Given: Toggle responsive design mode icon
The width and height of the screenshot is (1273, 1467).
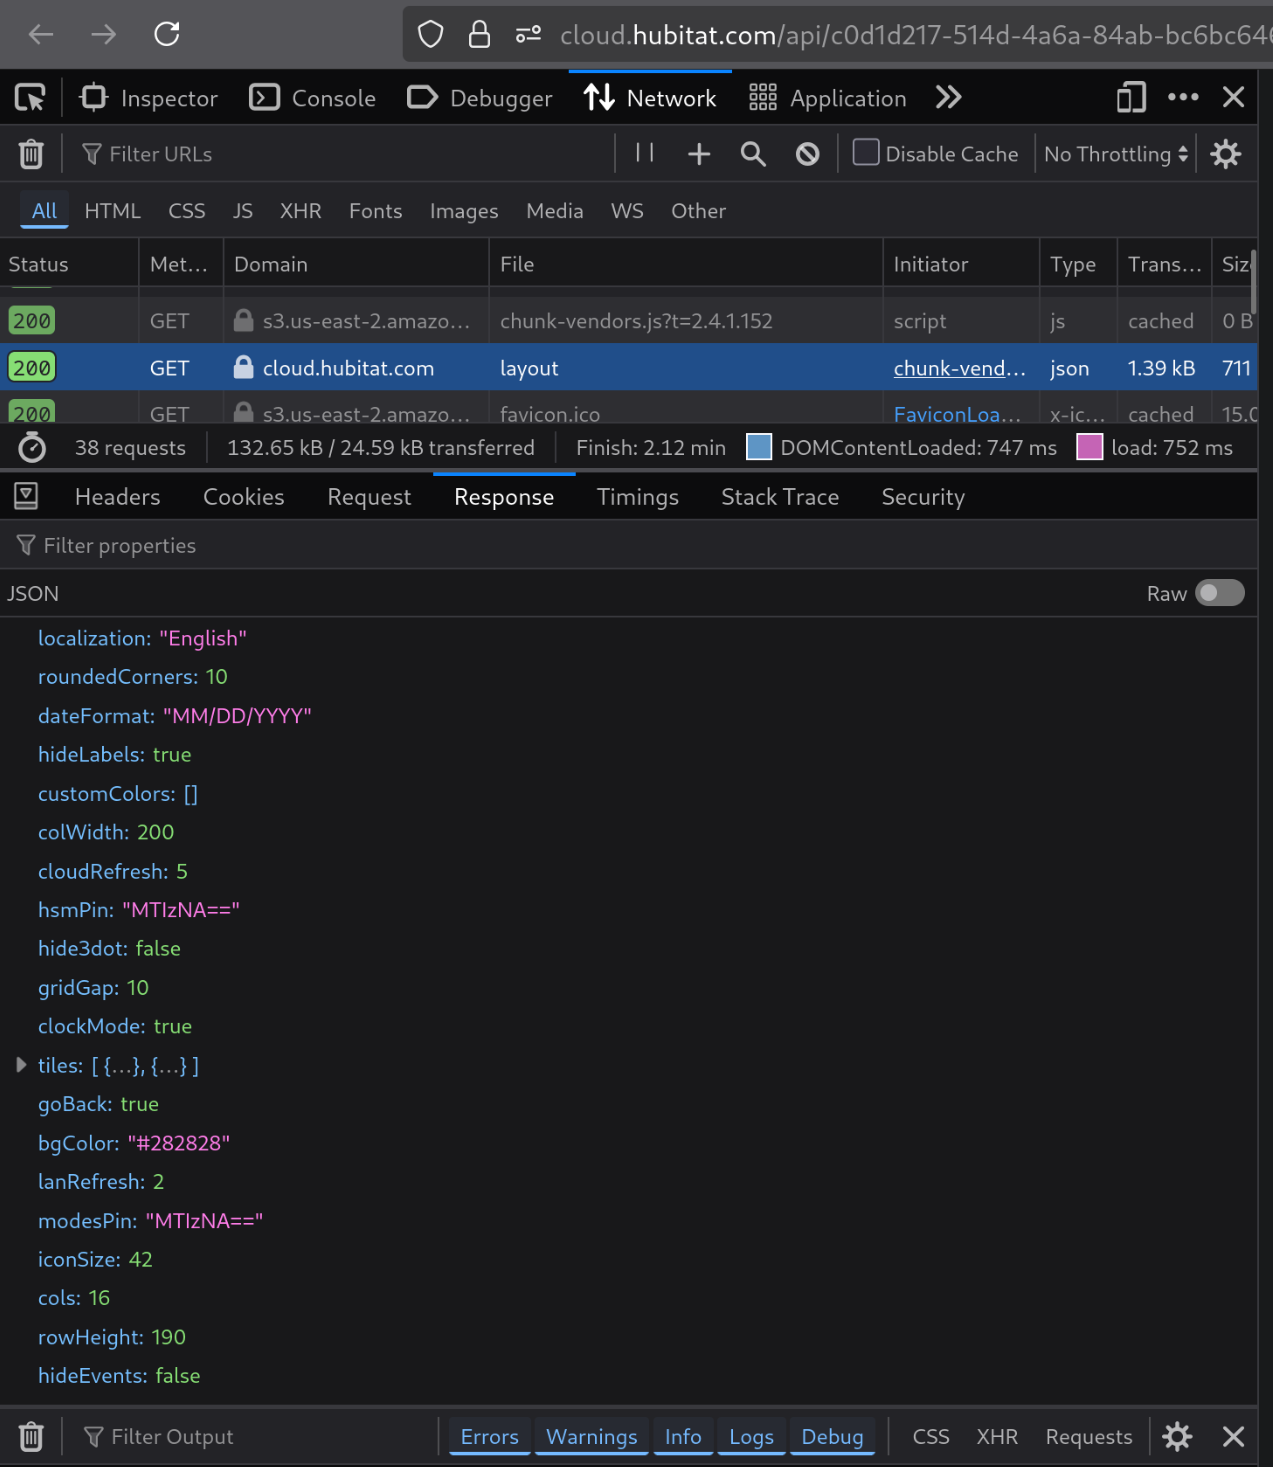Looking at the screenshot, I should coord(1130,98).
